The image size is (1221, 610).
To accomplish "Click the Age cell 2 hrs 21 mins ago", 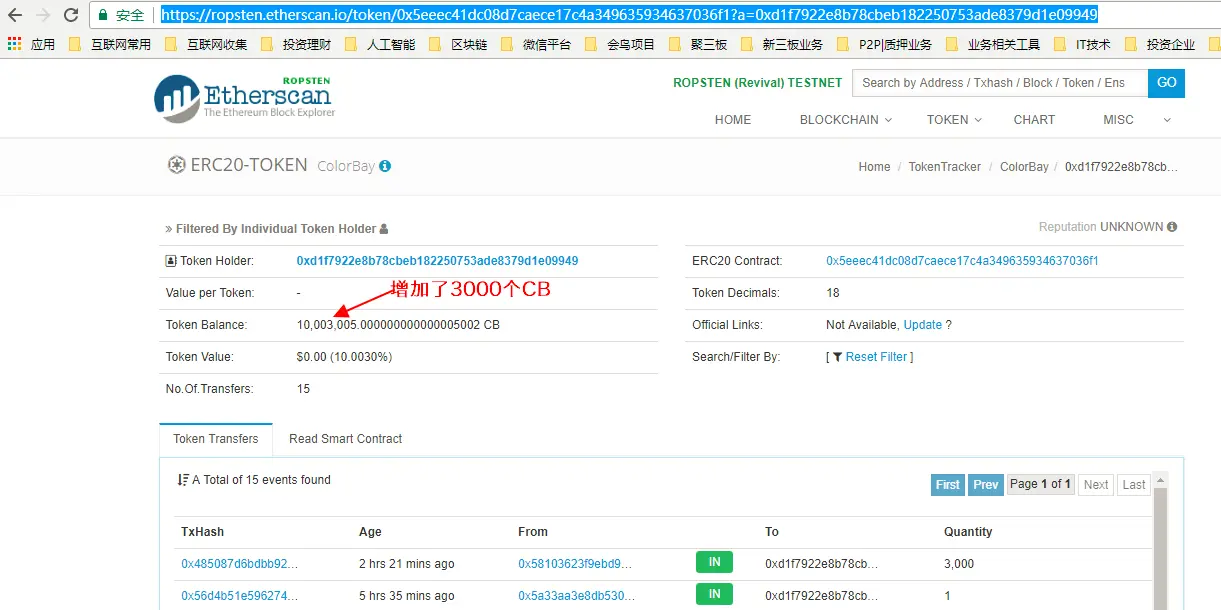I will (x=407, y=564).
